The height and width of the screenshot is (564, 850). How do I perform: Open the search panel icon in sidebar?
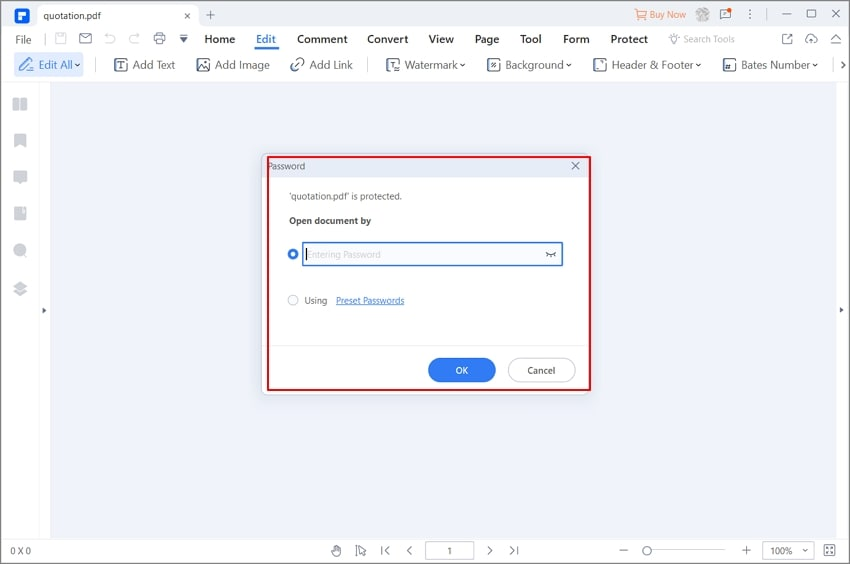click(20, 250)
